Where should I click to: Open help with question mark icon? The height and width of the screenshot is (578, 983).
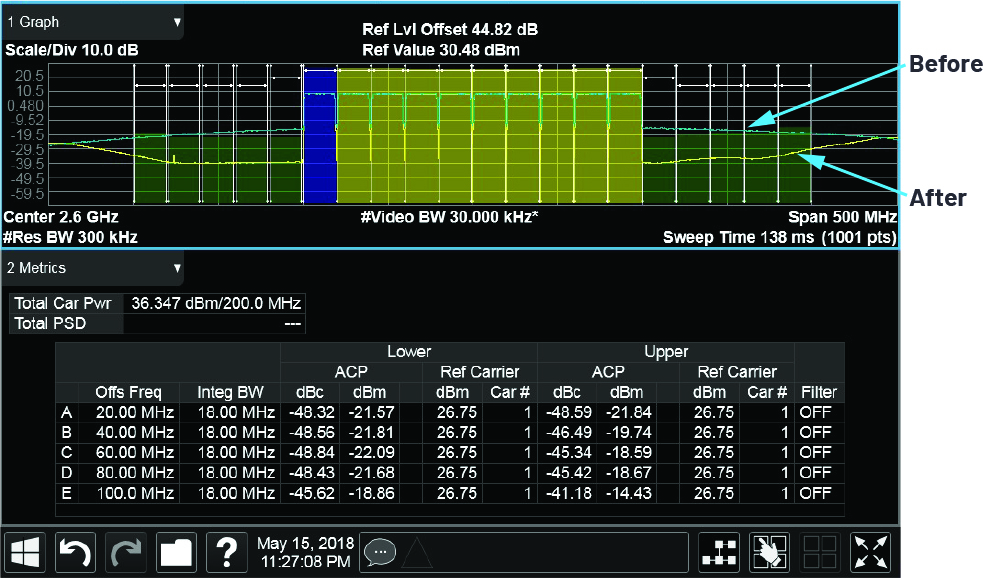227,553
